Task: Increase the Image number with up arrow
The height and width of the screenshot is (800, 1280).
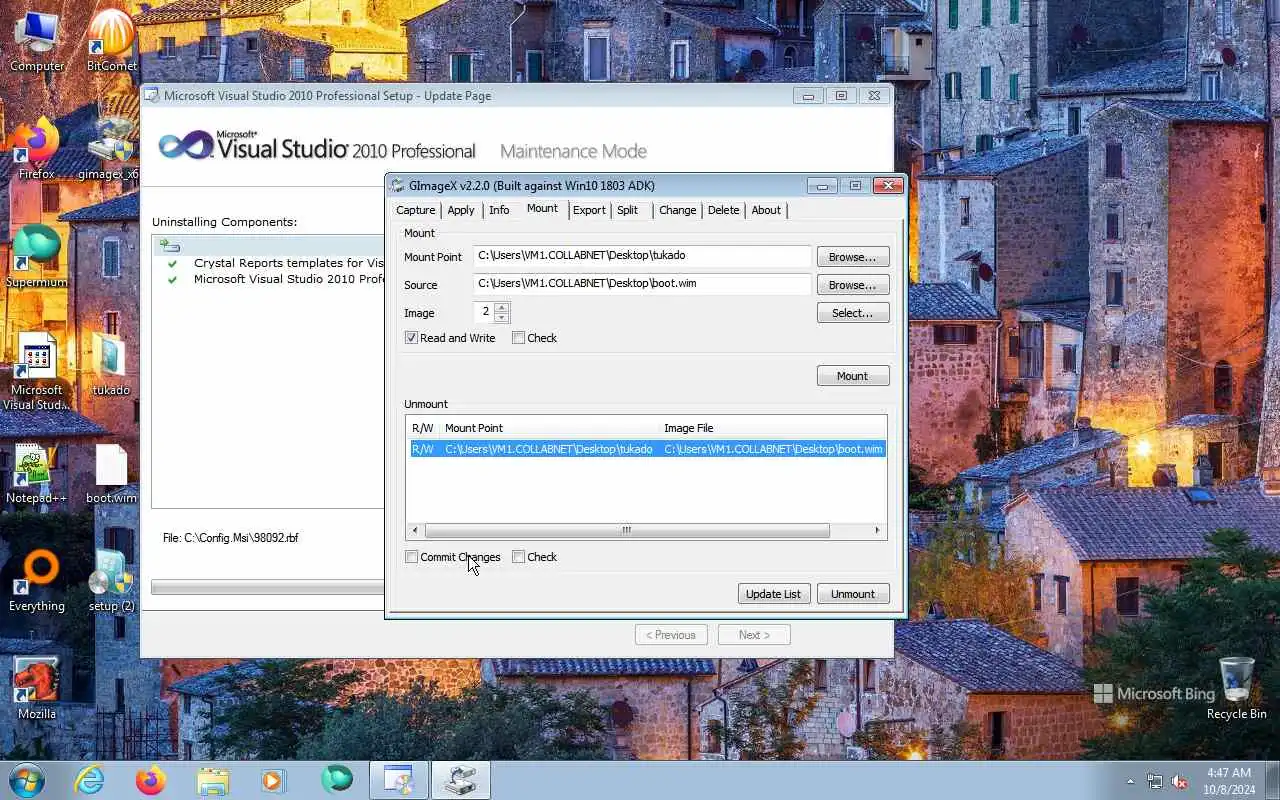Action: coord(502,307)
